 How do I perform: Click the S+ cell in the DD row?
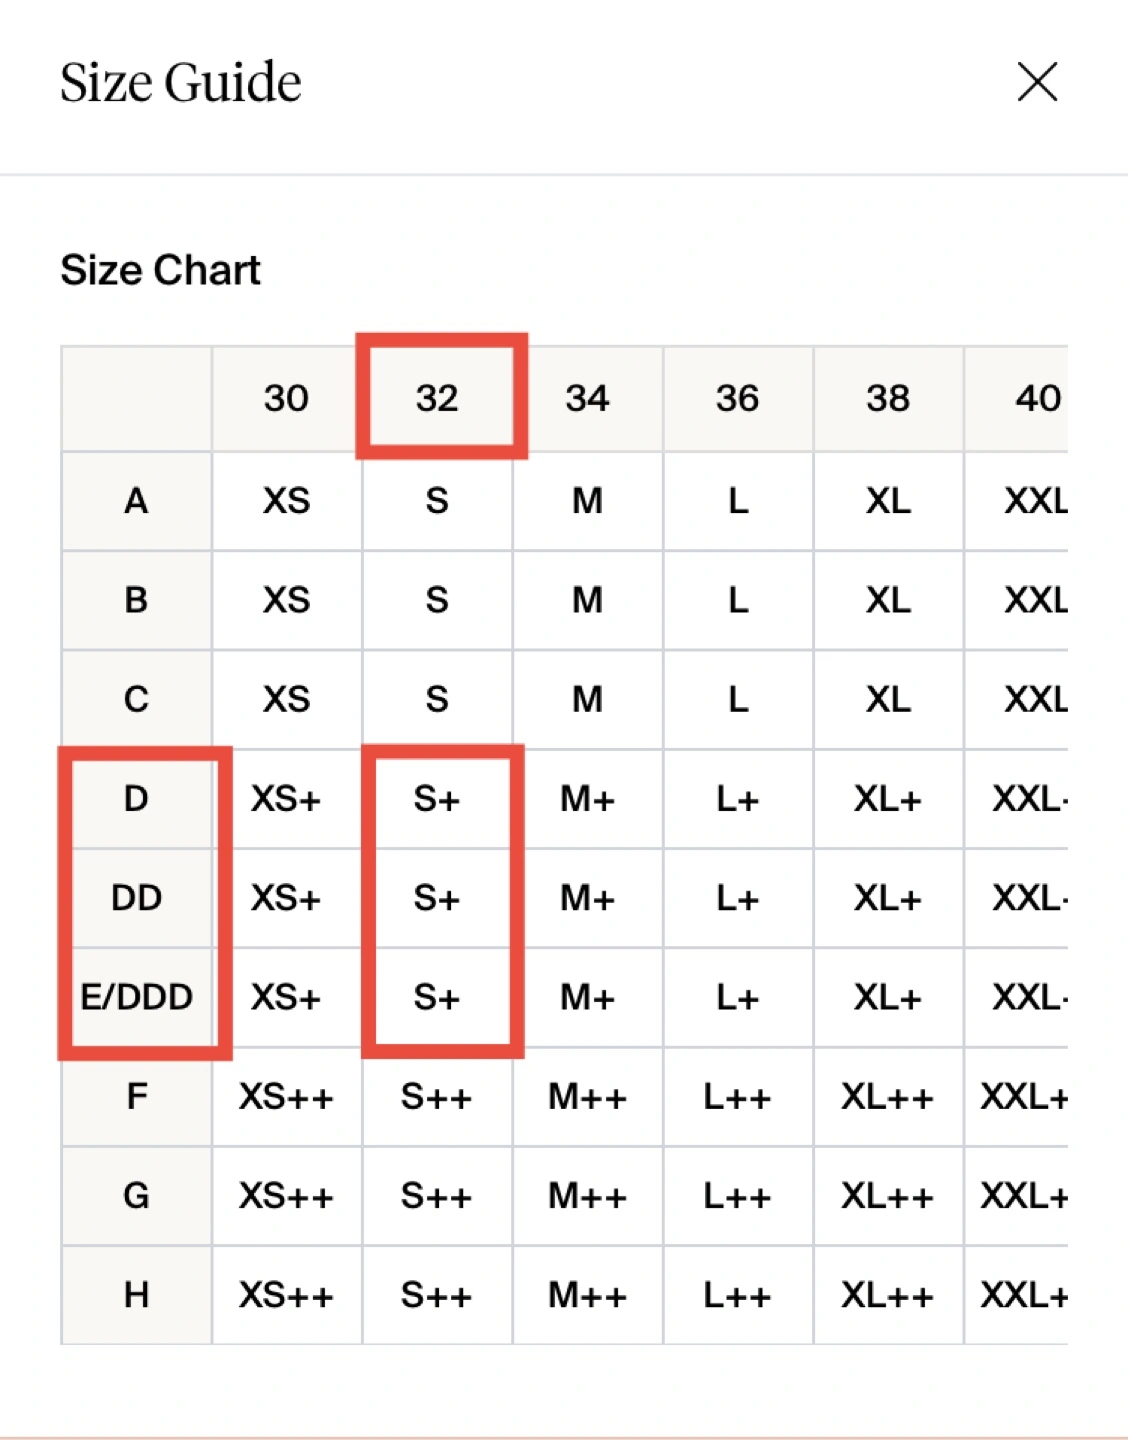click(x=437, y=898)
